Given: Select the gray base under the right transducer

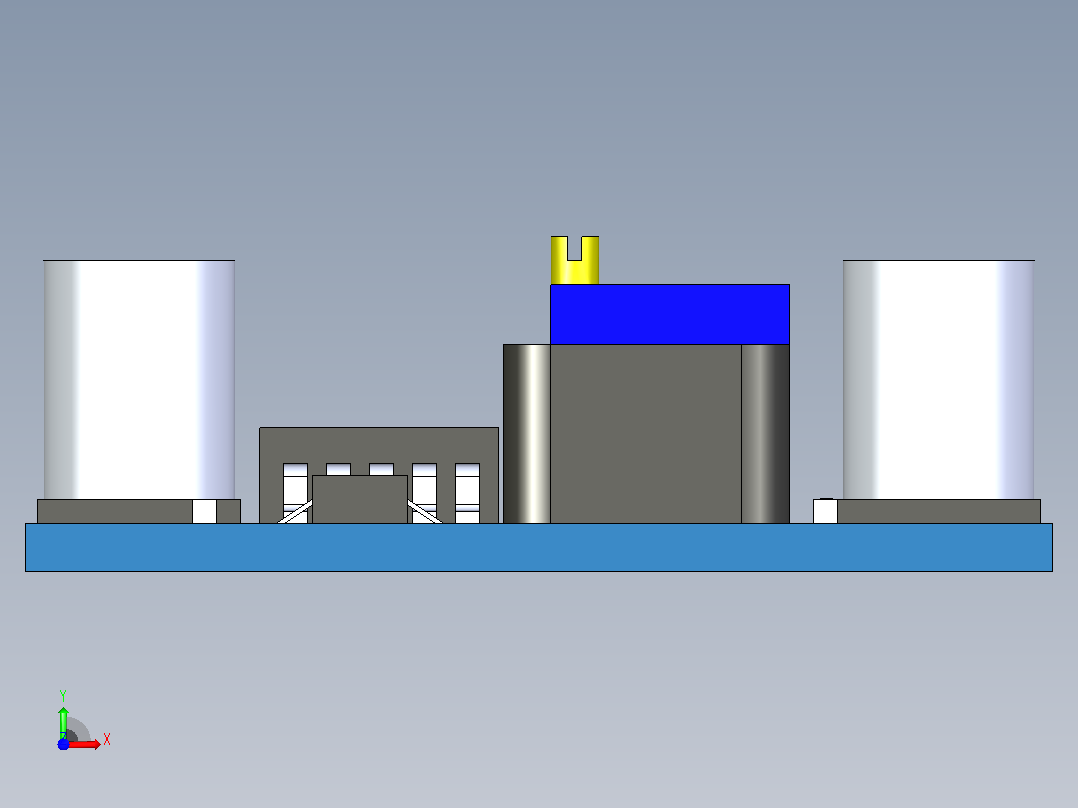Looking at the screenshot, I should point(938,512).
